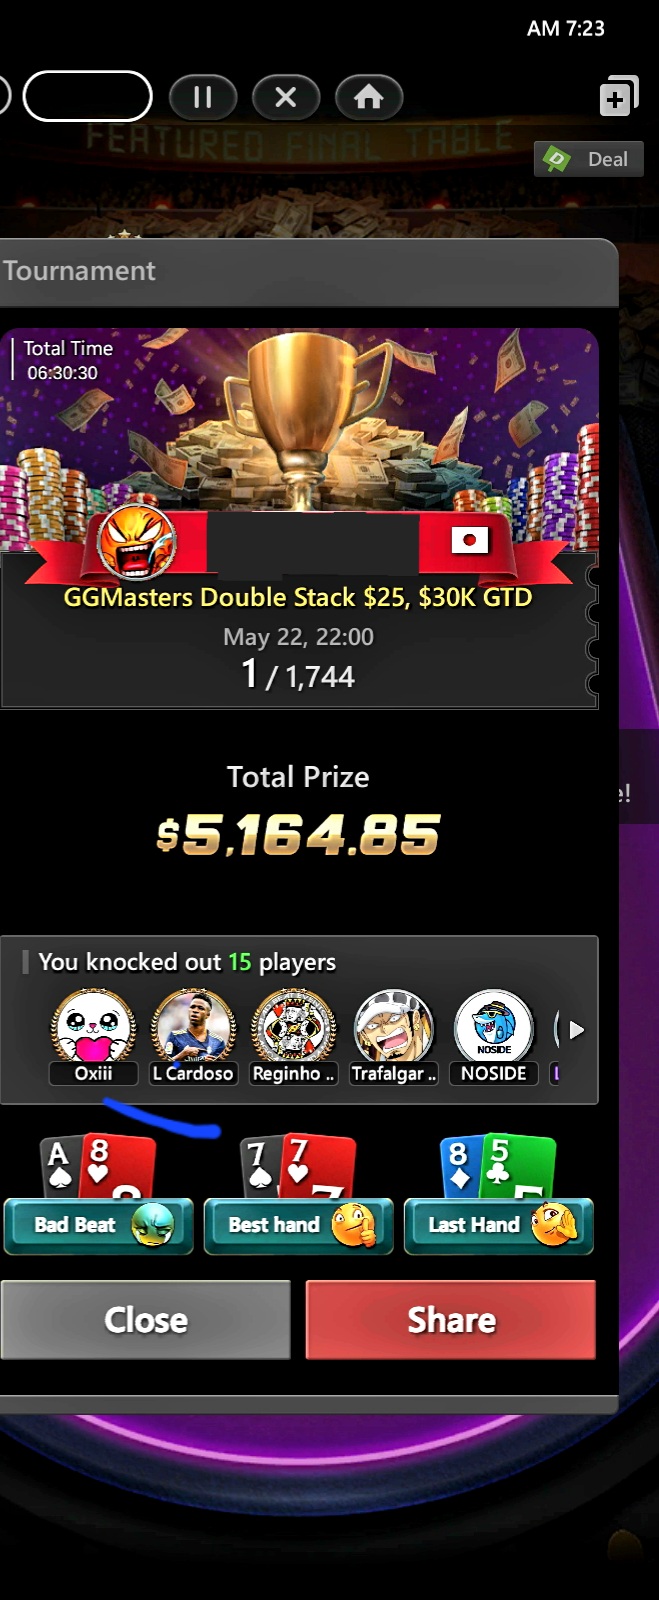This screenshot has width=659, height=1600.
Task: Open Trafalgar player avatar
Action: coord(394,1026)
